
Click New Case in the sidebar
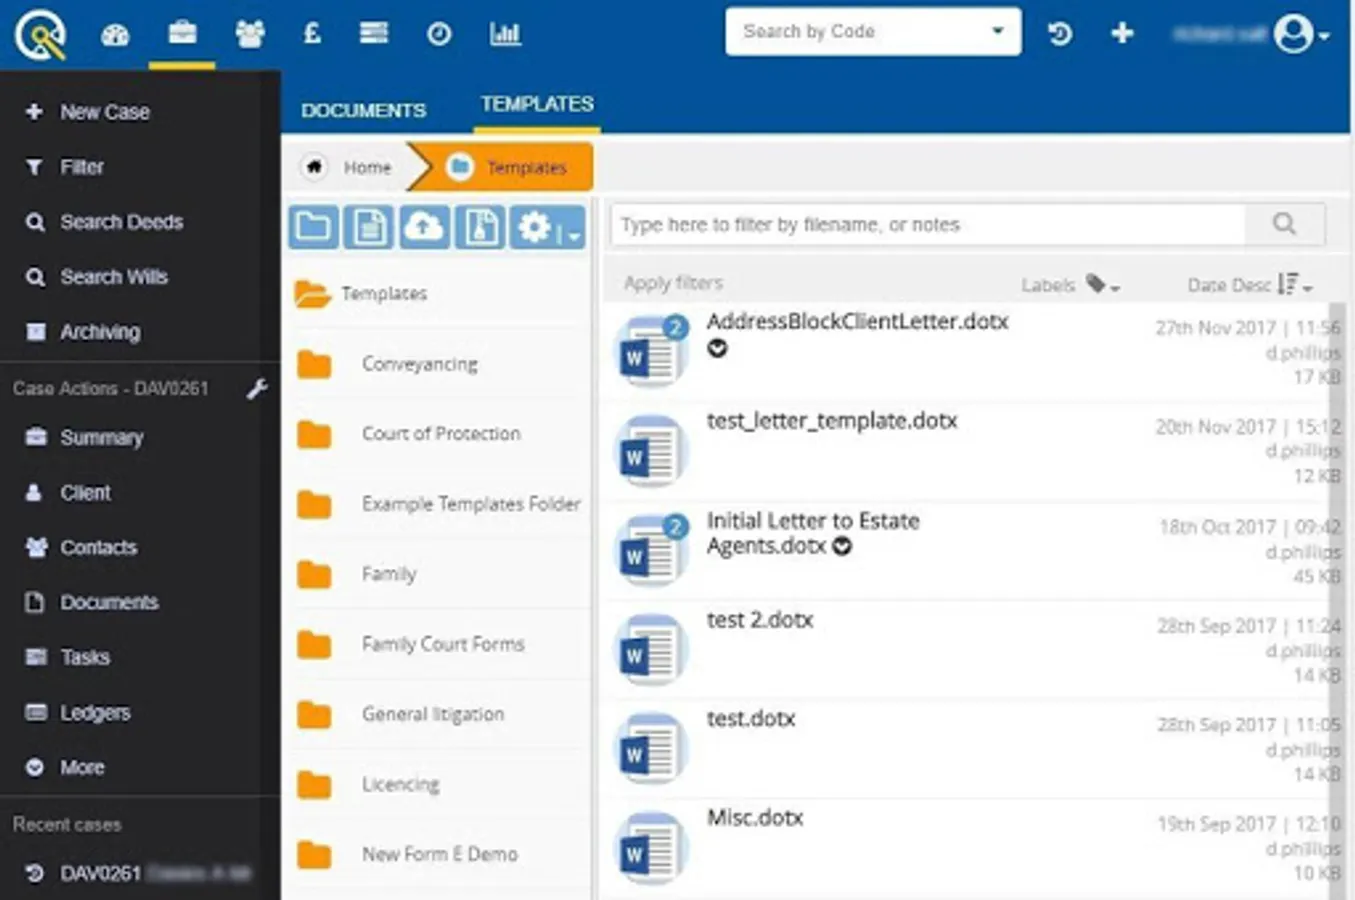tap(104, 112)
